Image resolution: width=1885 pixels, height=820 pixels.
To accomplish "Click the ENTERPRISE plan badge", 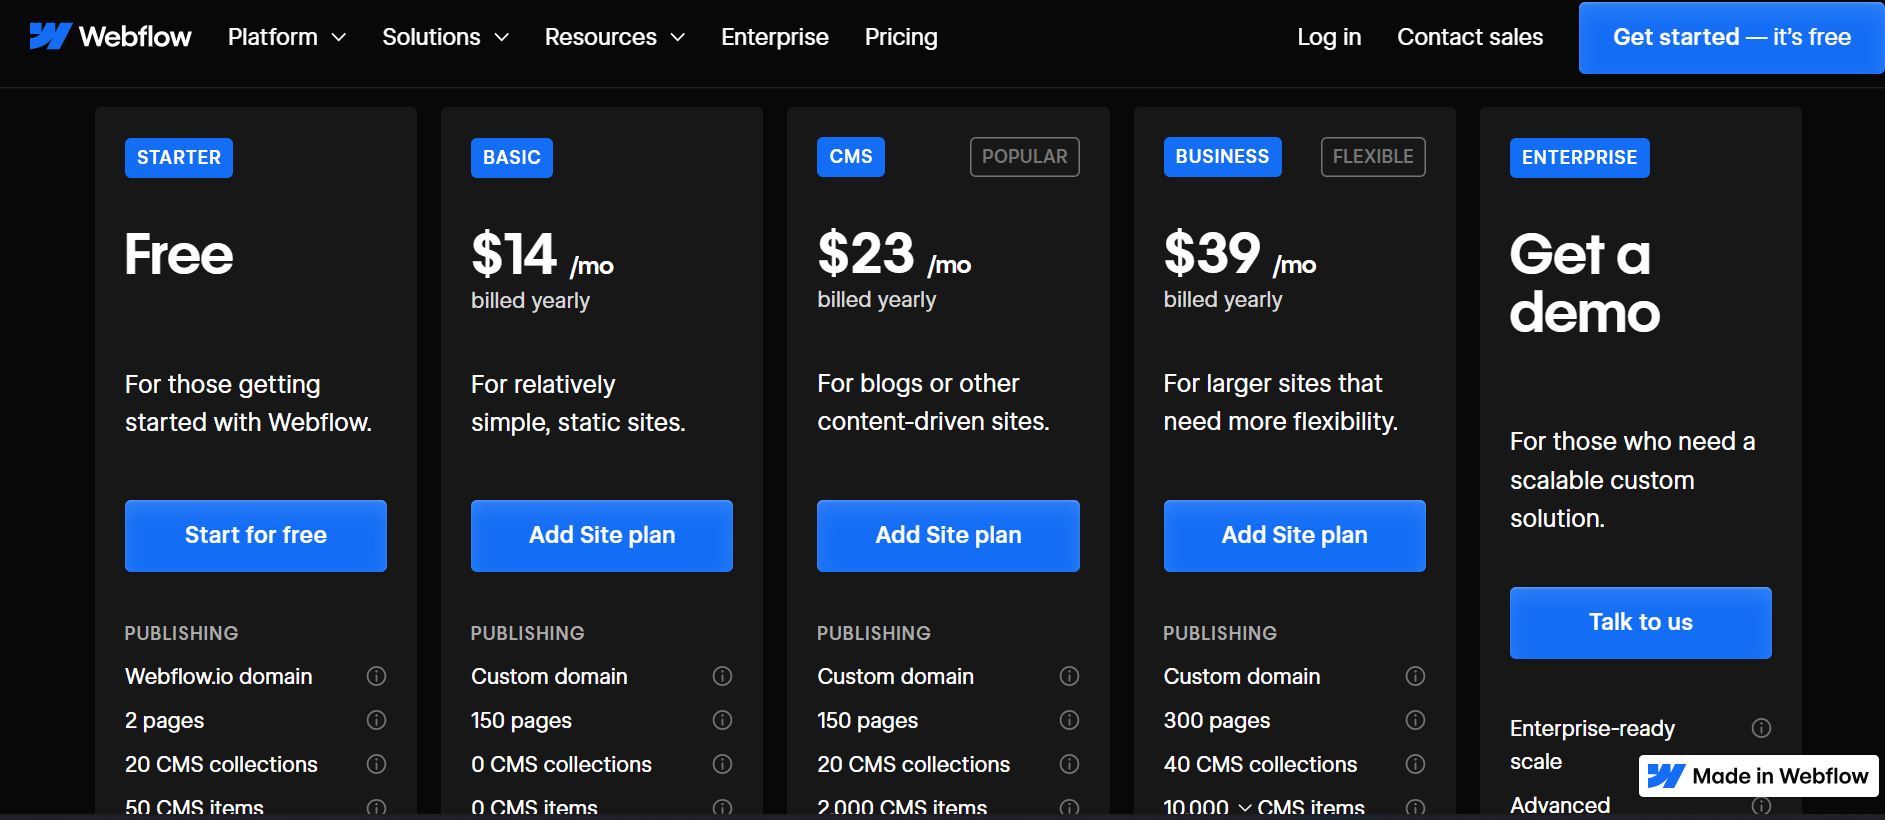I will [1580, 158].
